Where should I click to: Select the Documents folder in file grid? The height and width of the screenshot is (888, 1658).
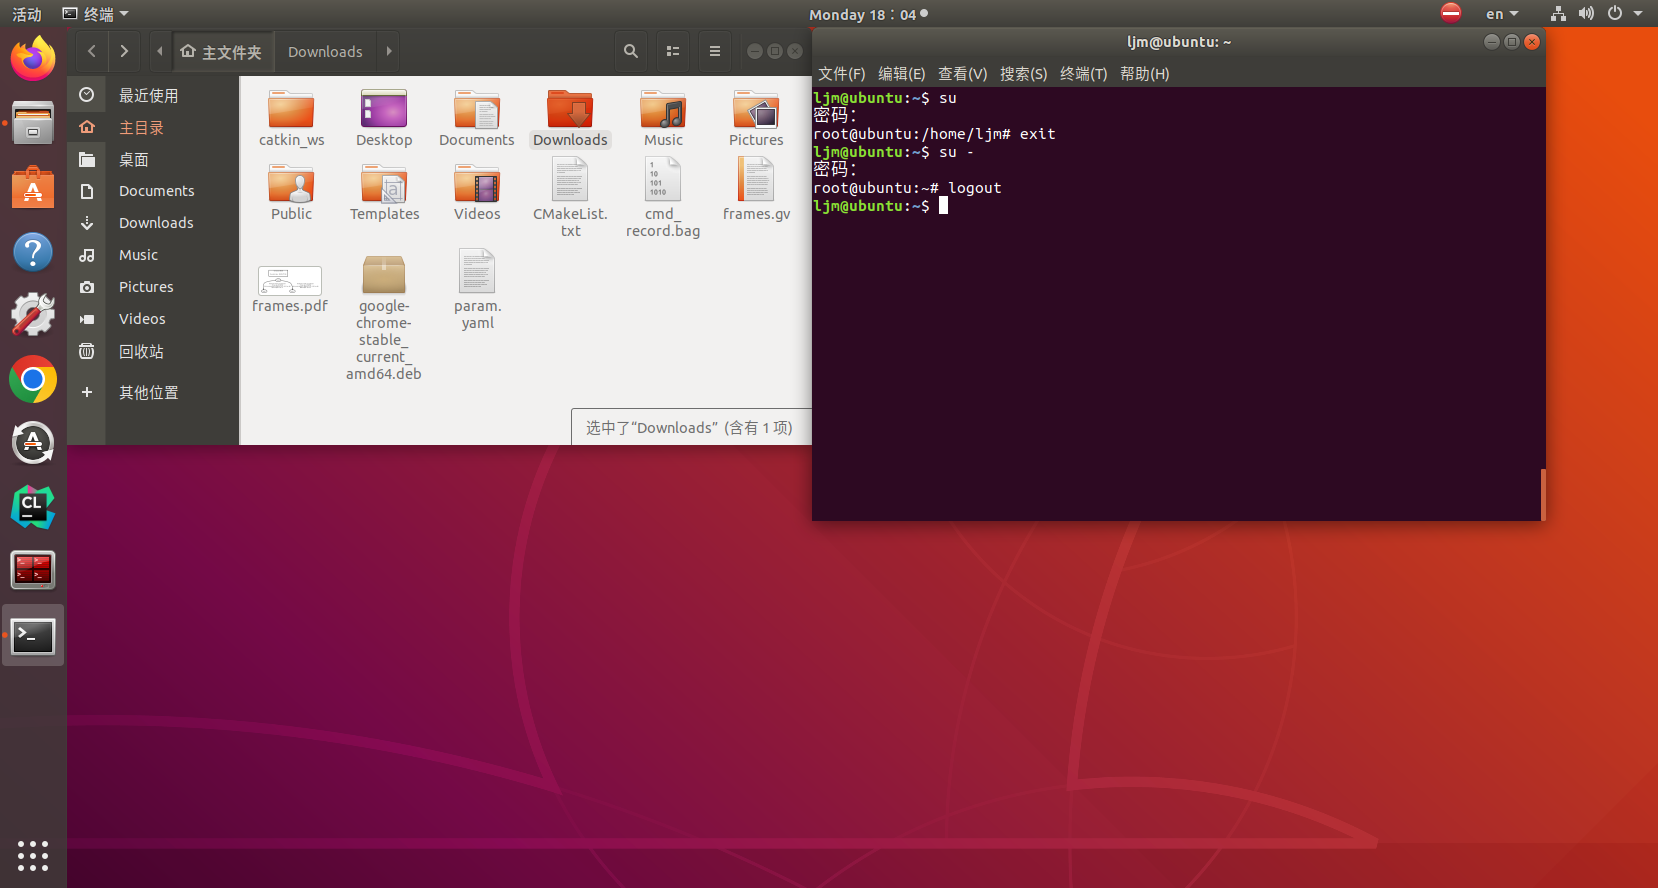(x=477, y=118)
